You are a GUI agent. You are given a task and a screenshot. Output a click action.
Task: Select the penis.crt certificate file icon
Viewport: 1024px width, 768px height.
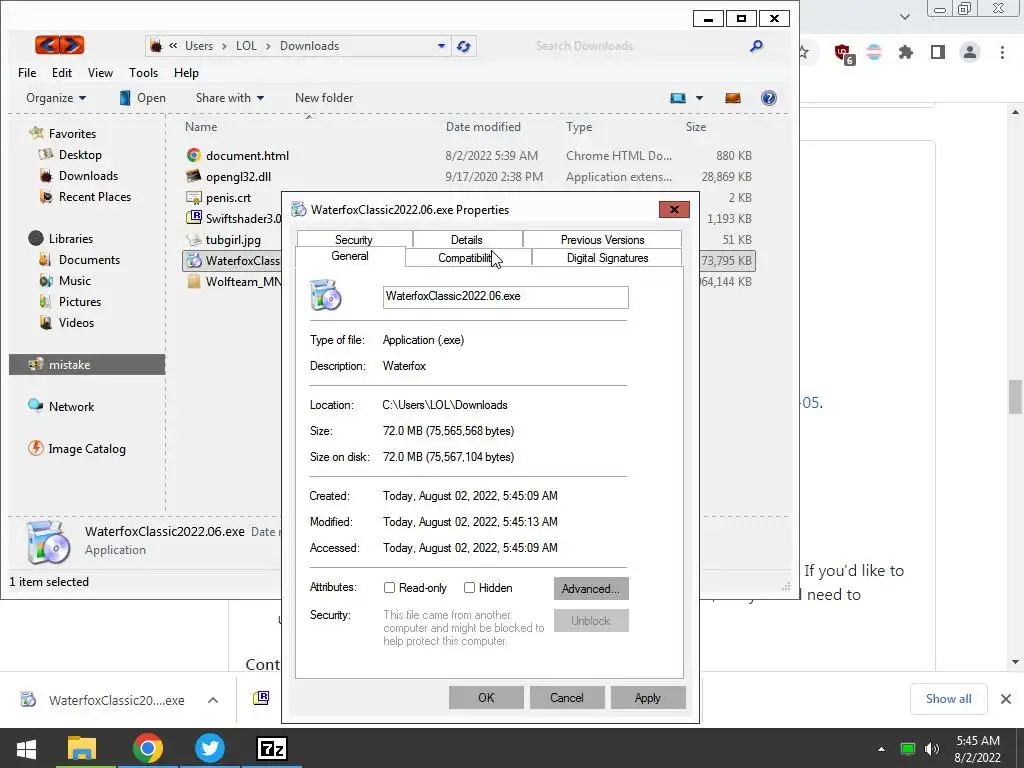tap(193, 197)
